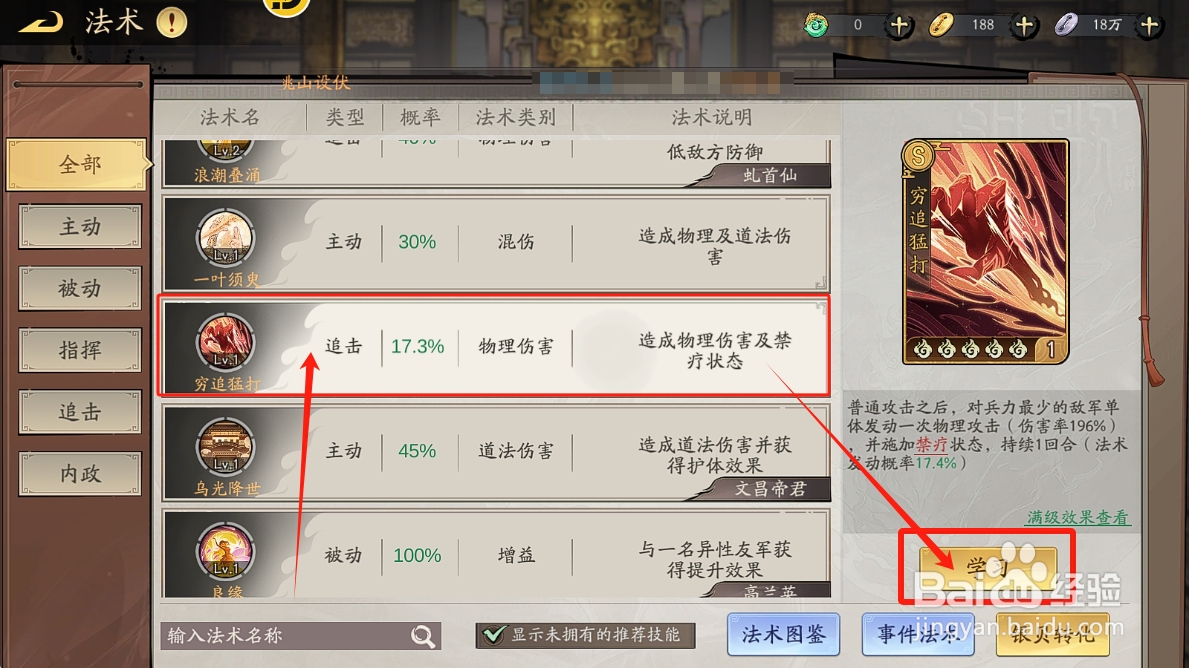Switch to the 内政 tab
The height and width of the screenshot is (668, 1189).
(x=80, y=474)
